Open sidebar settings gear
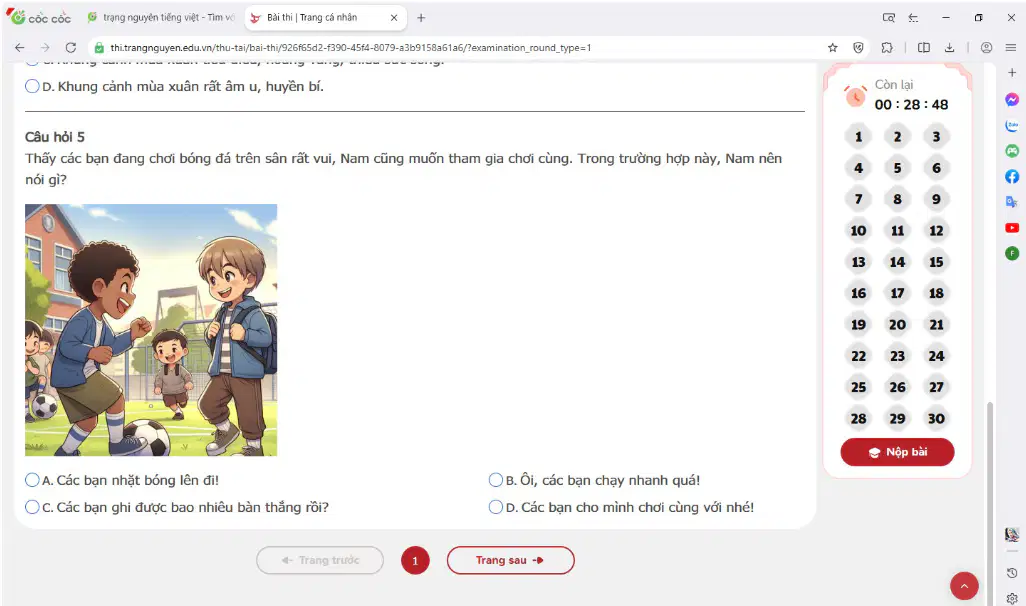The width and height of the screenshot is (1026, 606). [1012, 597]
